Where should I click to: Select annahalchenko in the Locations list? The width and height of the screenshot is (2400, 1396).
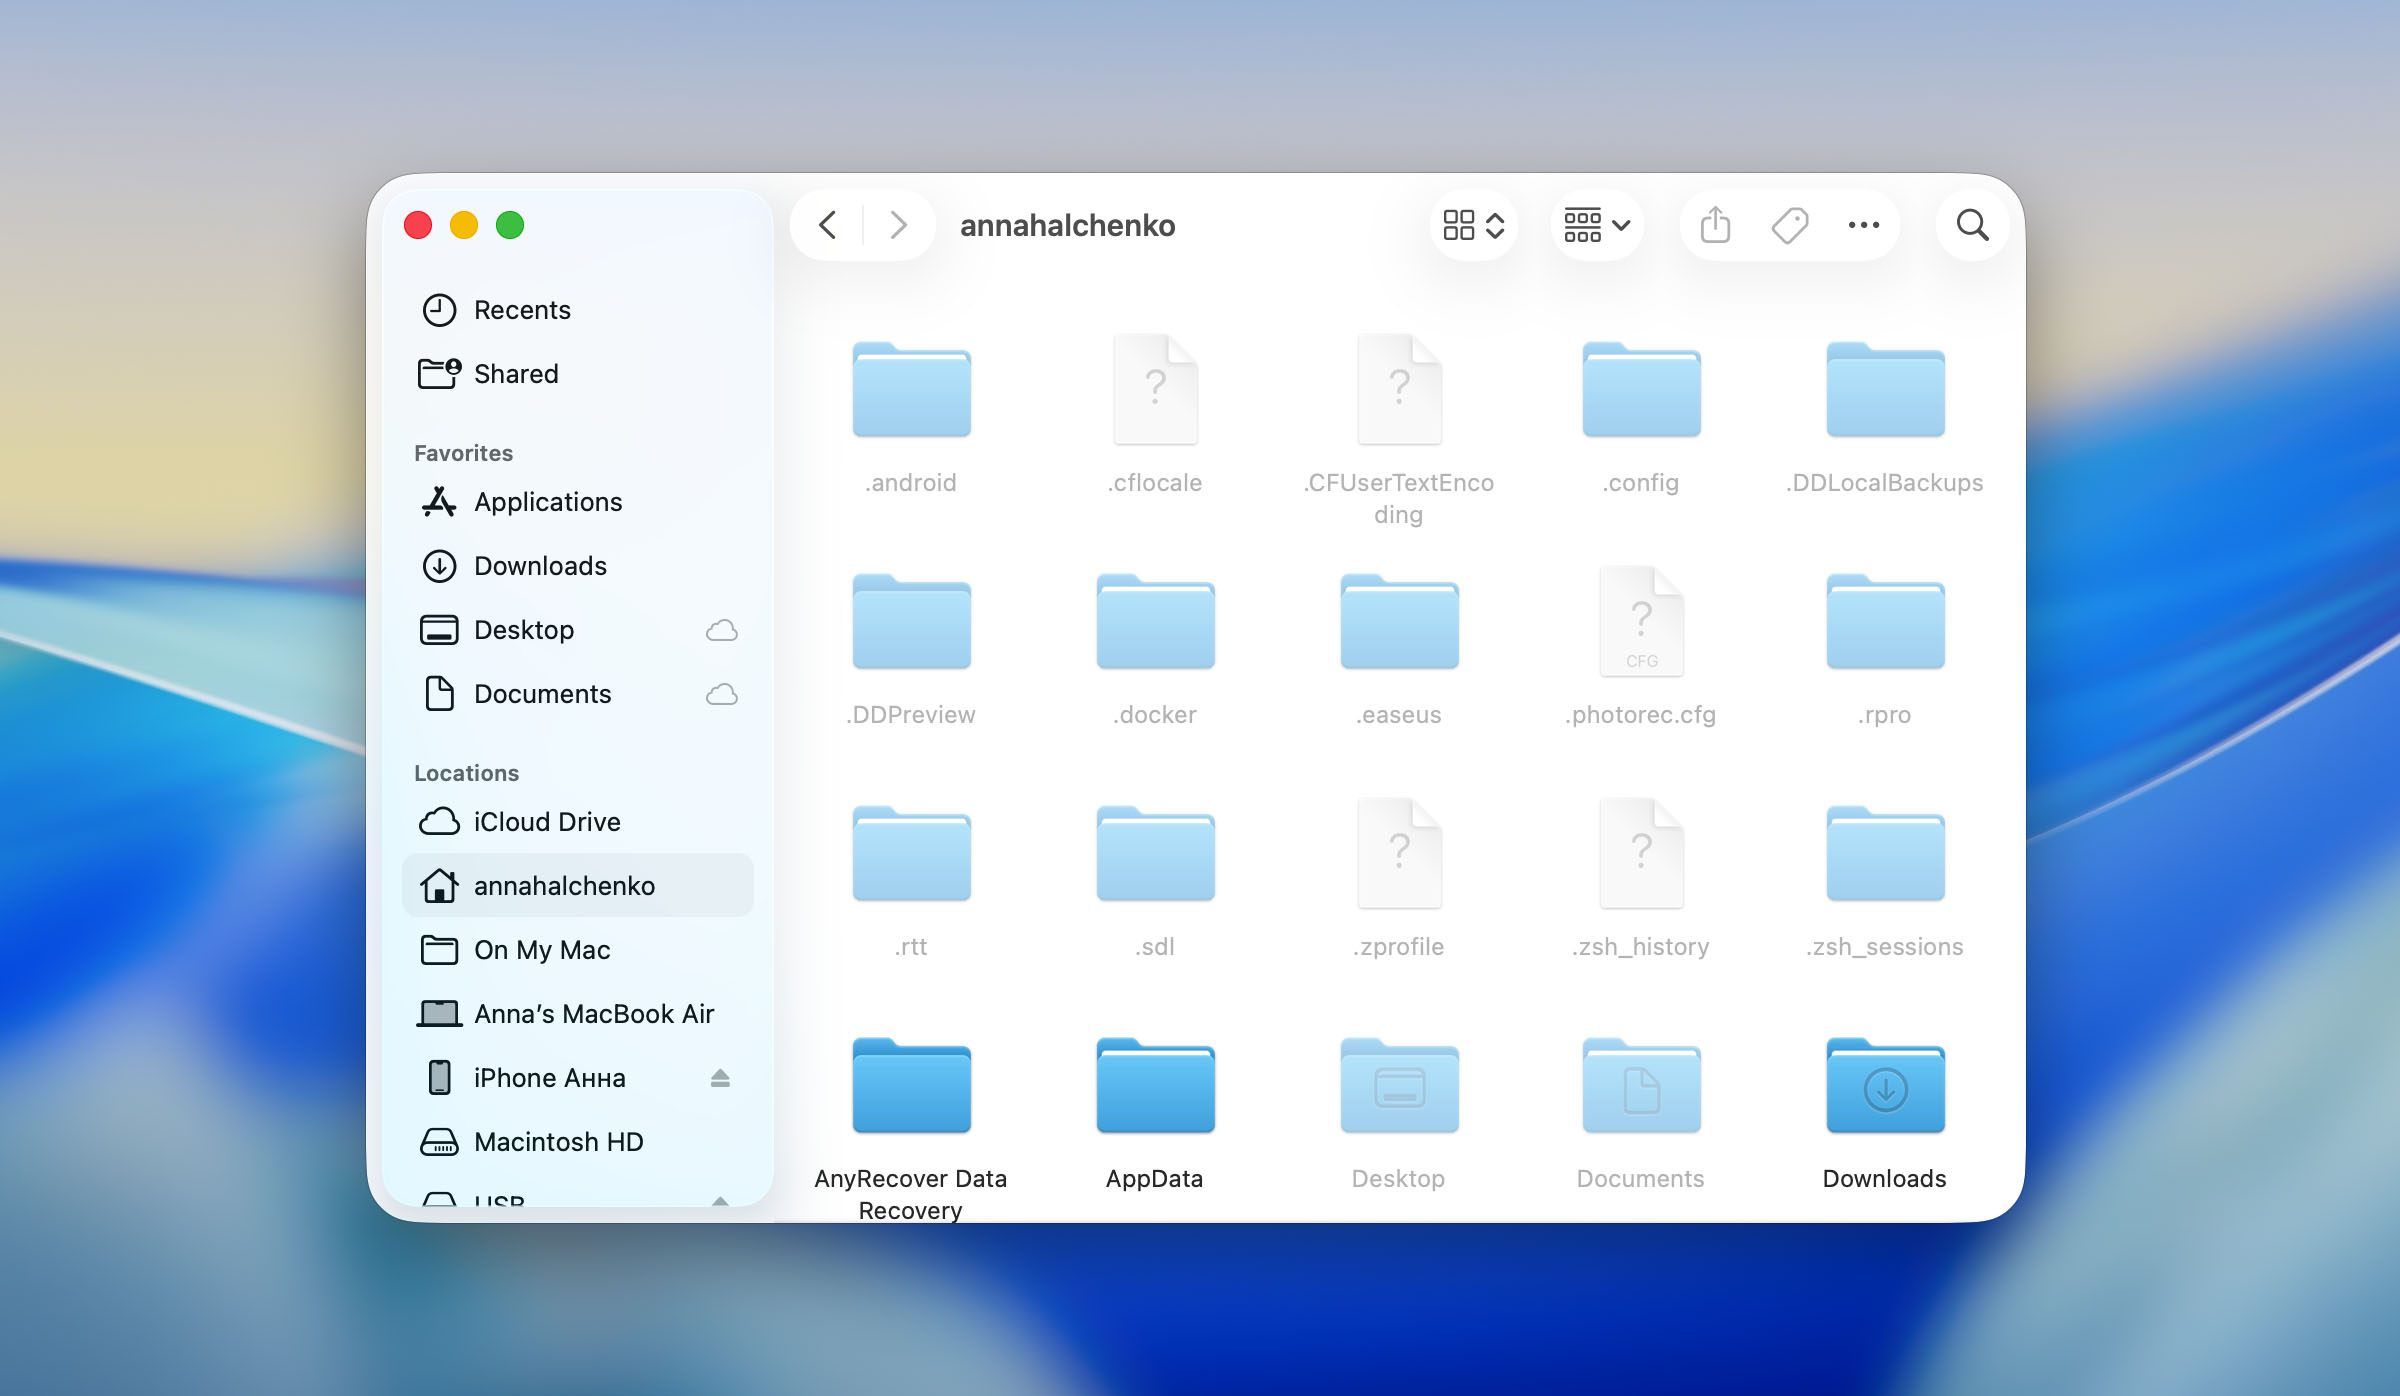(563, 885)
